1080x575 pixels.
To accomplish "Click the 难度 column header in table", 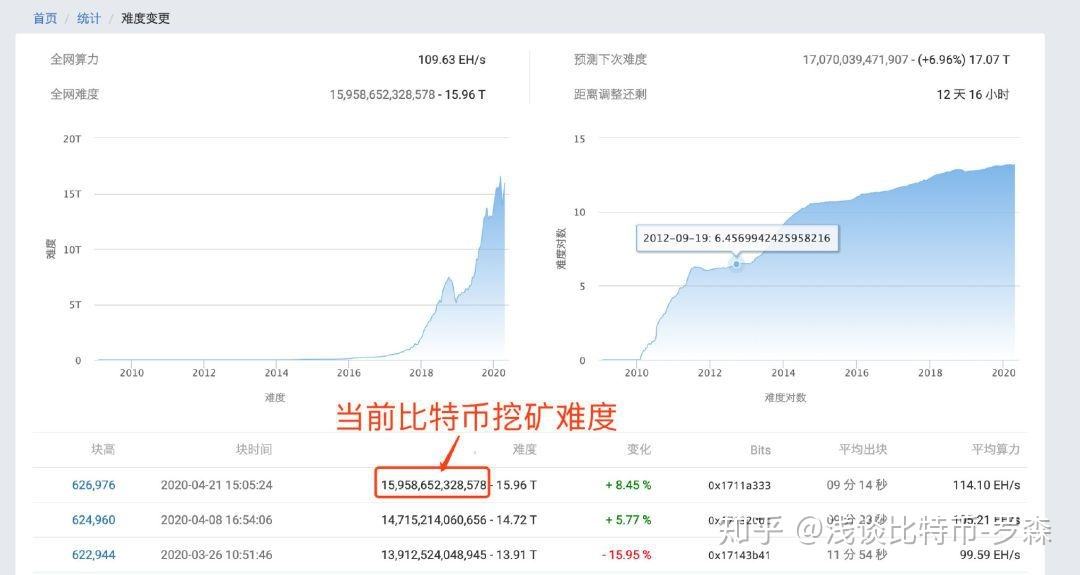I will coord(524,450).
